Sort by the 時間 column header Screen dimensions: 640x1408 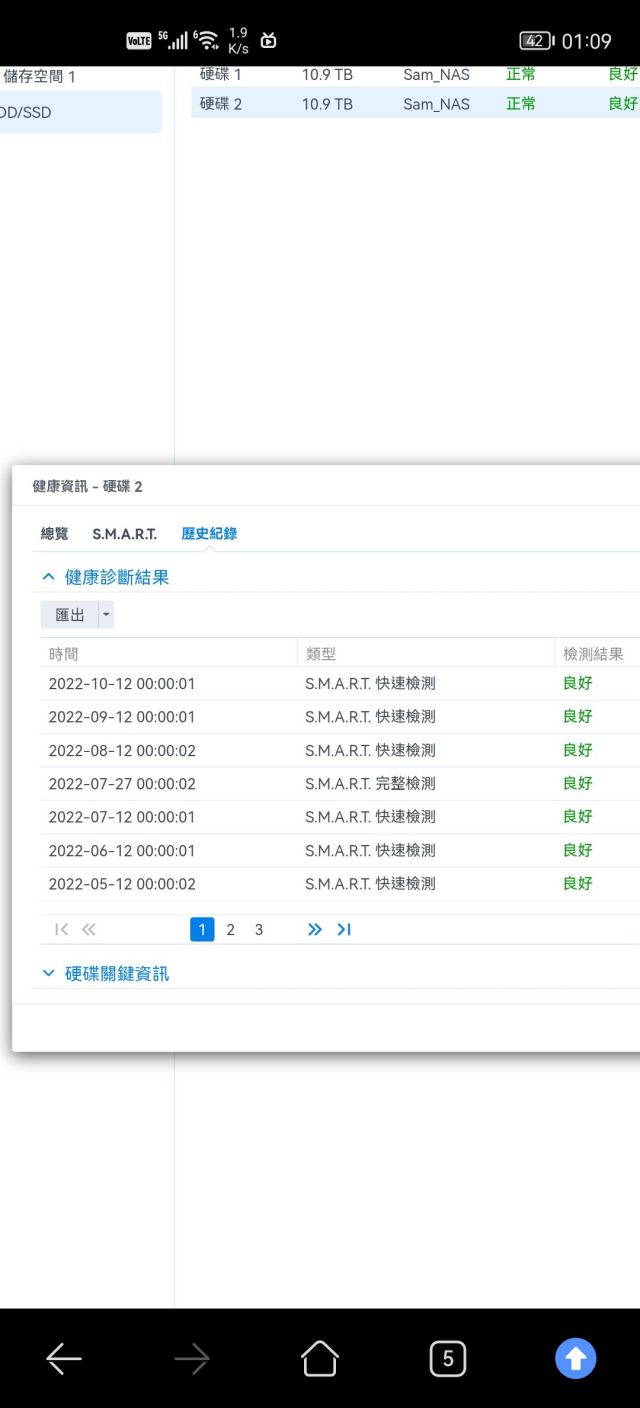click(x=64, y=654)
